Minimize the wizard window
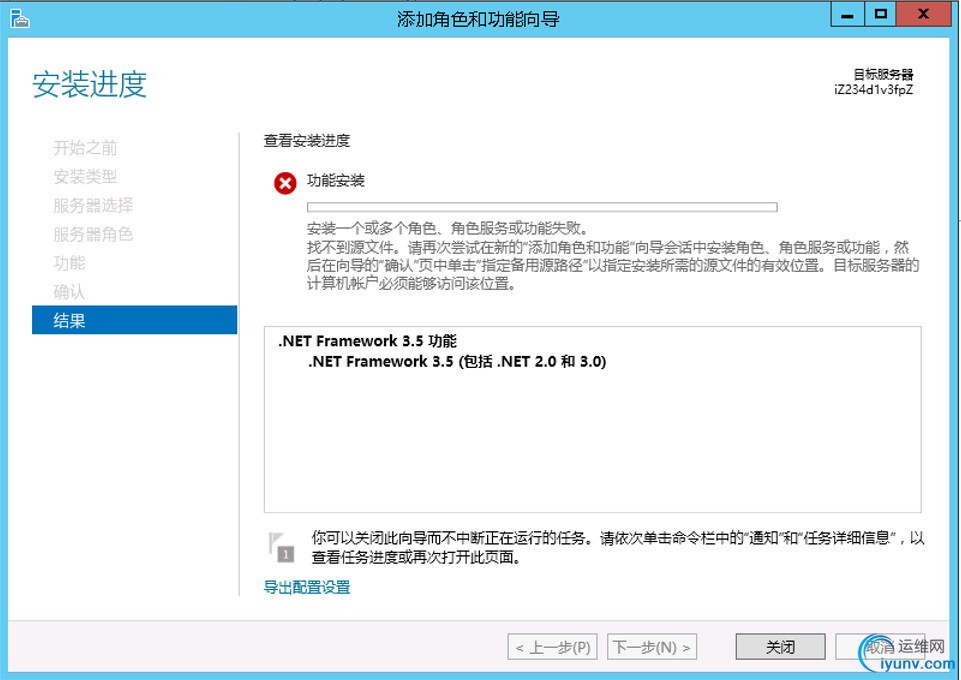Viewport: 961px width, 680px height. [x=848, y=14]
